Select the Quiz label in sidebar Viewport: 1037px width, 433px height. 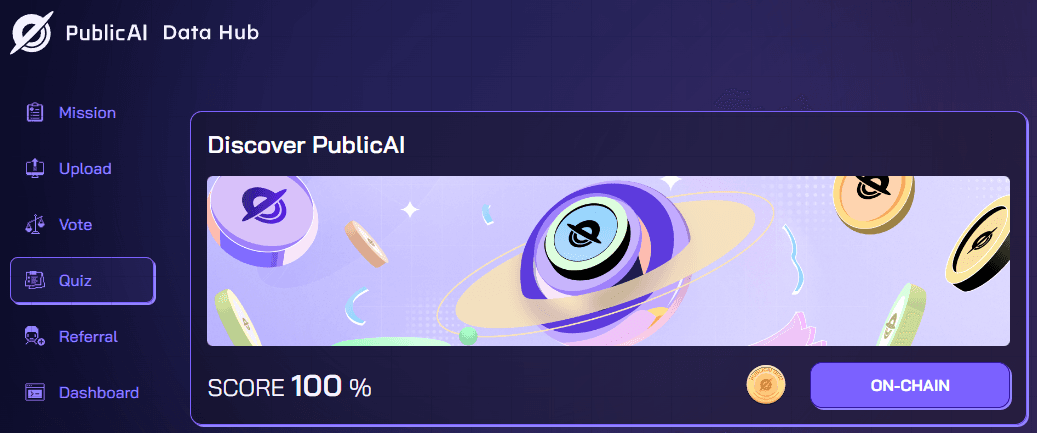(x=75, y=280)
